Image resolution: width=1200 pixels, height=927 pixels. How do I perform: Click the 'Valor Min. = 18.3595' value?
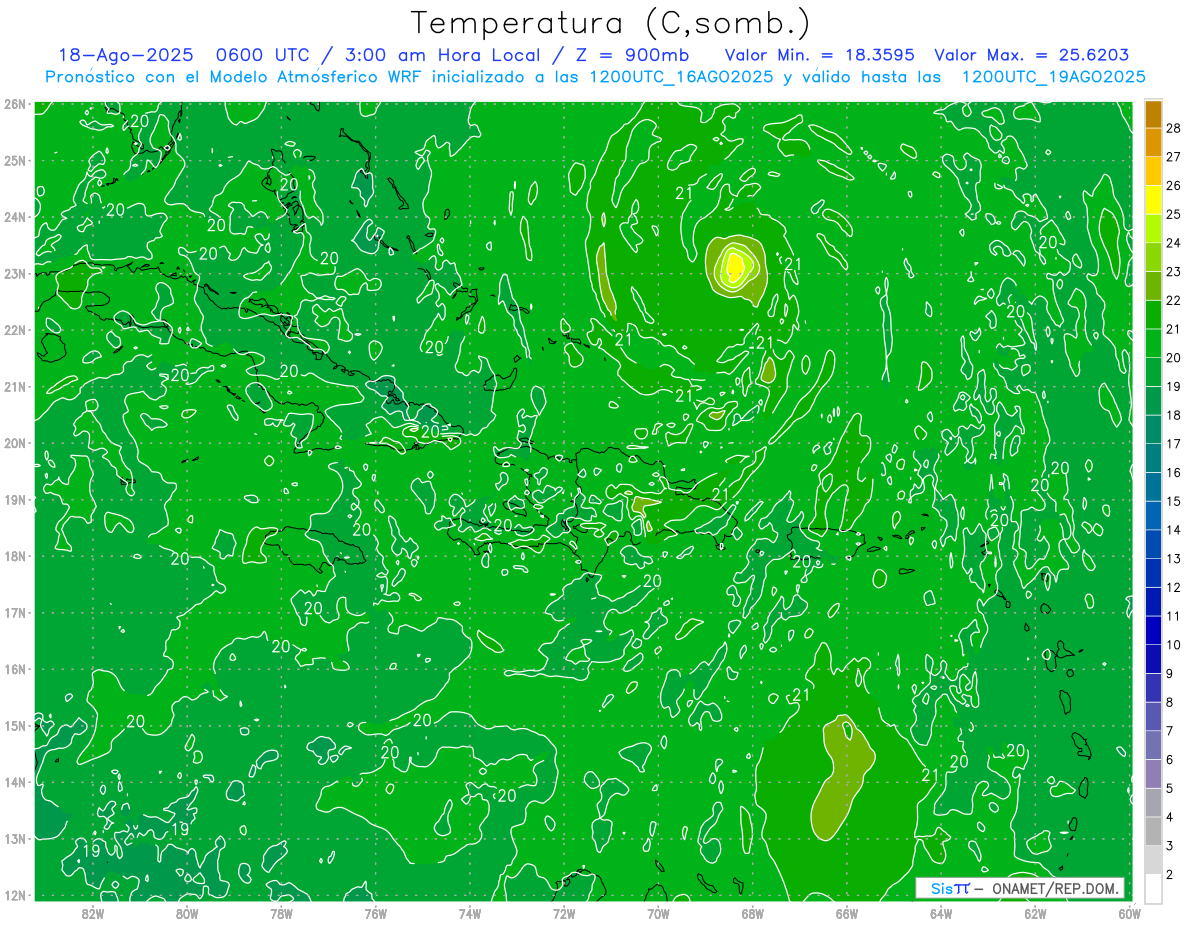pos(819,56)
